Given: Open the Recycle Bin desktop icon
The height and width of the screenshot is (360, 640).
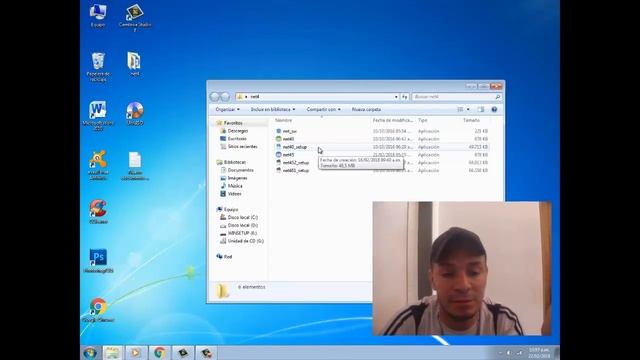Looking at the screenshot, I should click(98, 67).
